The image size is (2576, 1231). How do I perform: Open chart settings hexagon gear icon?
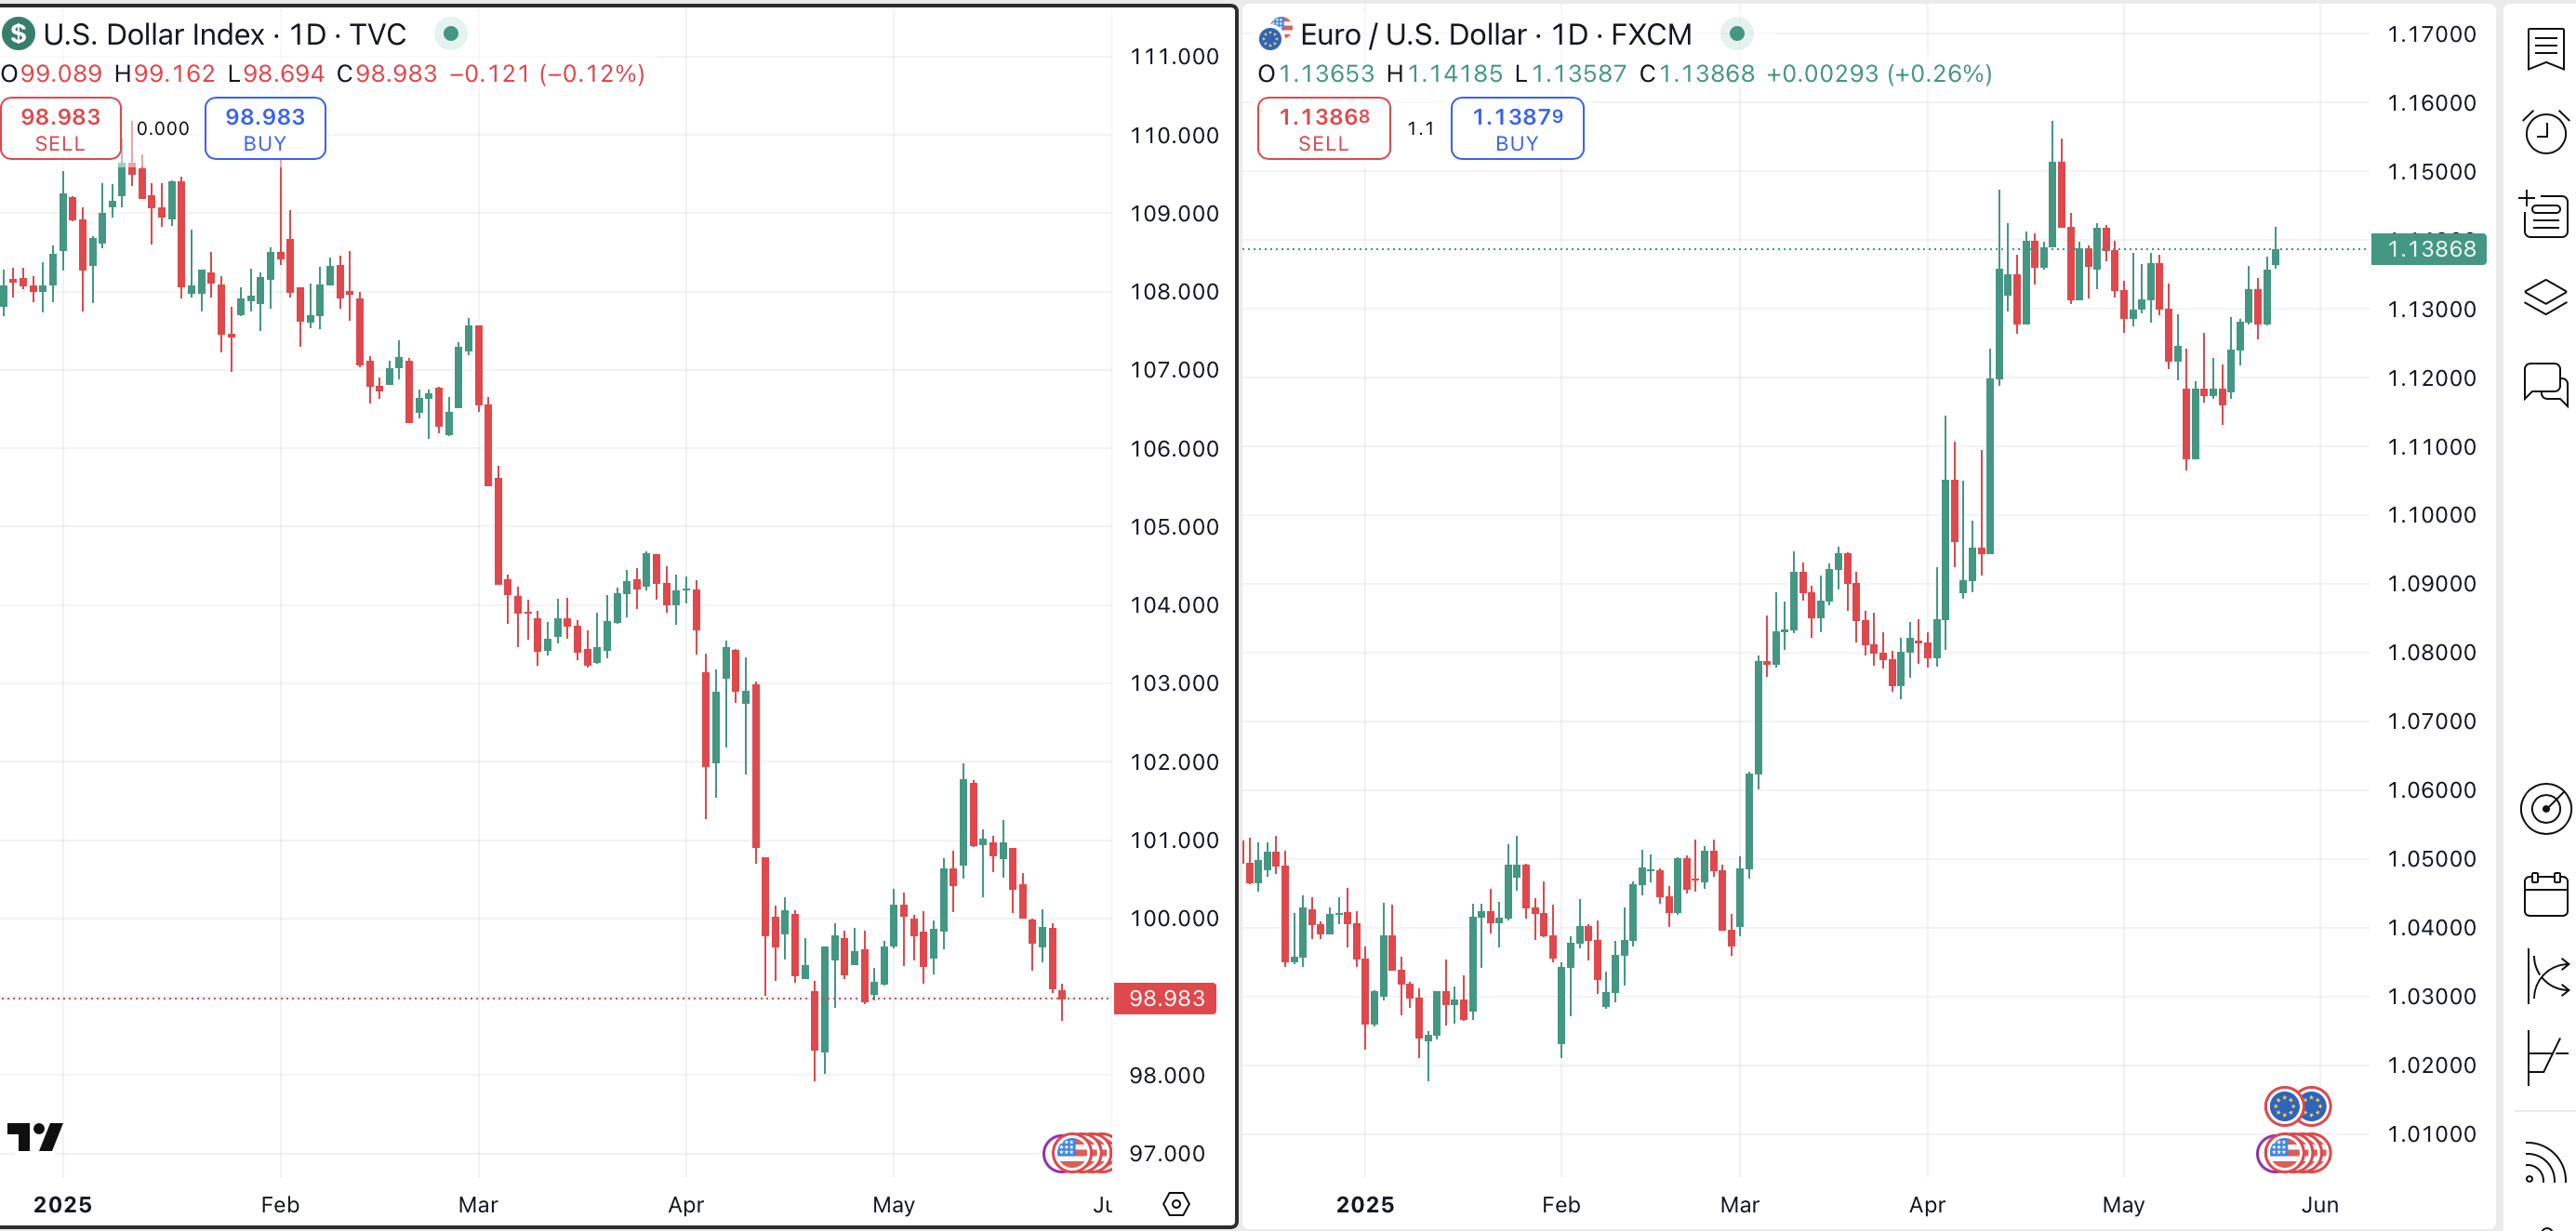click(x=1176, y=1204)
